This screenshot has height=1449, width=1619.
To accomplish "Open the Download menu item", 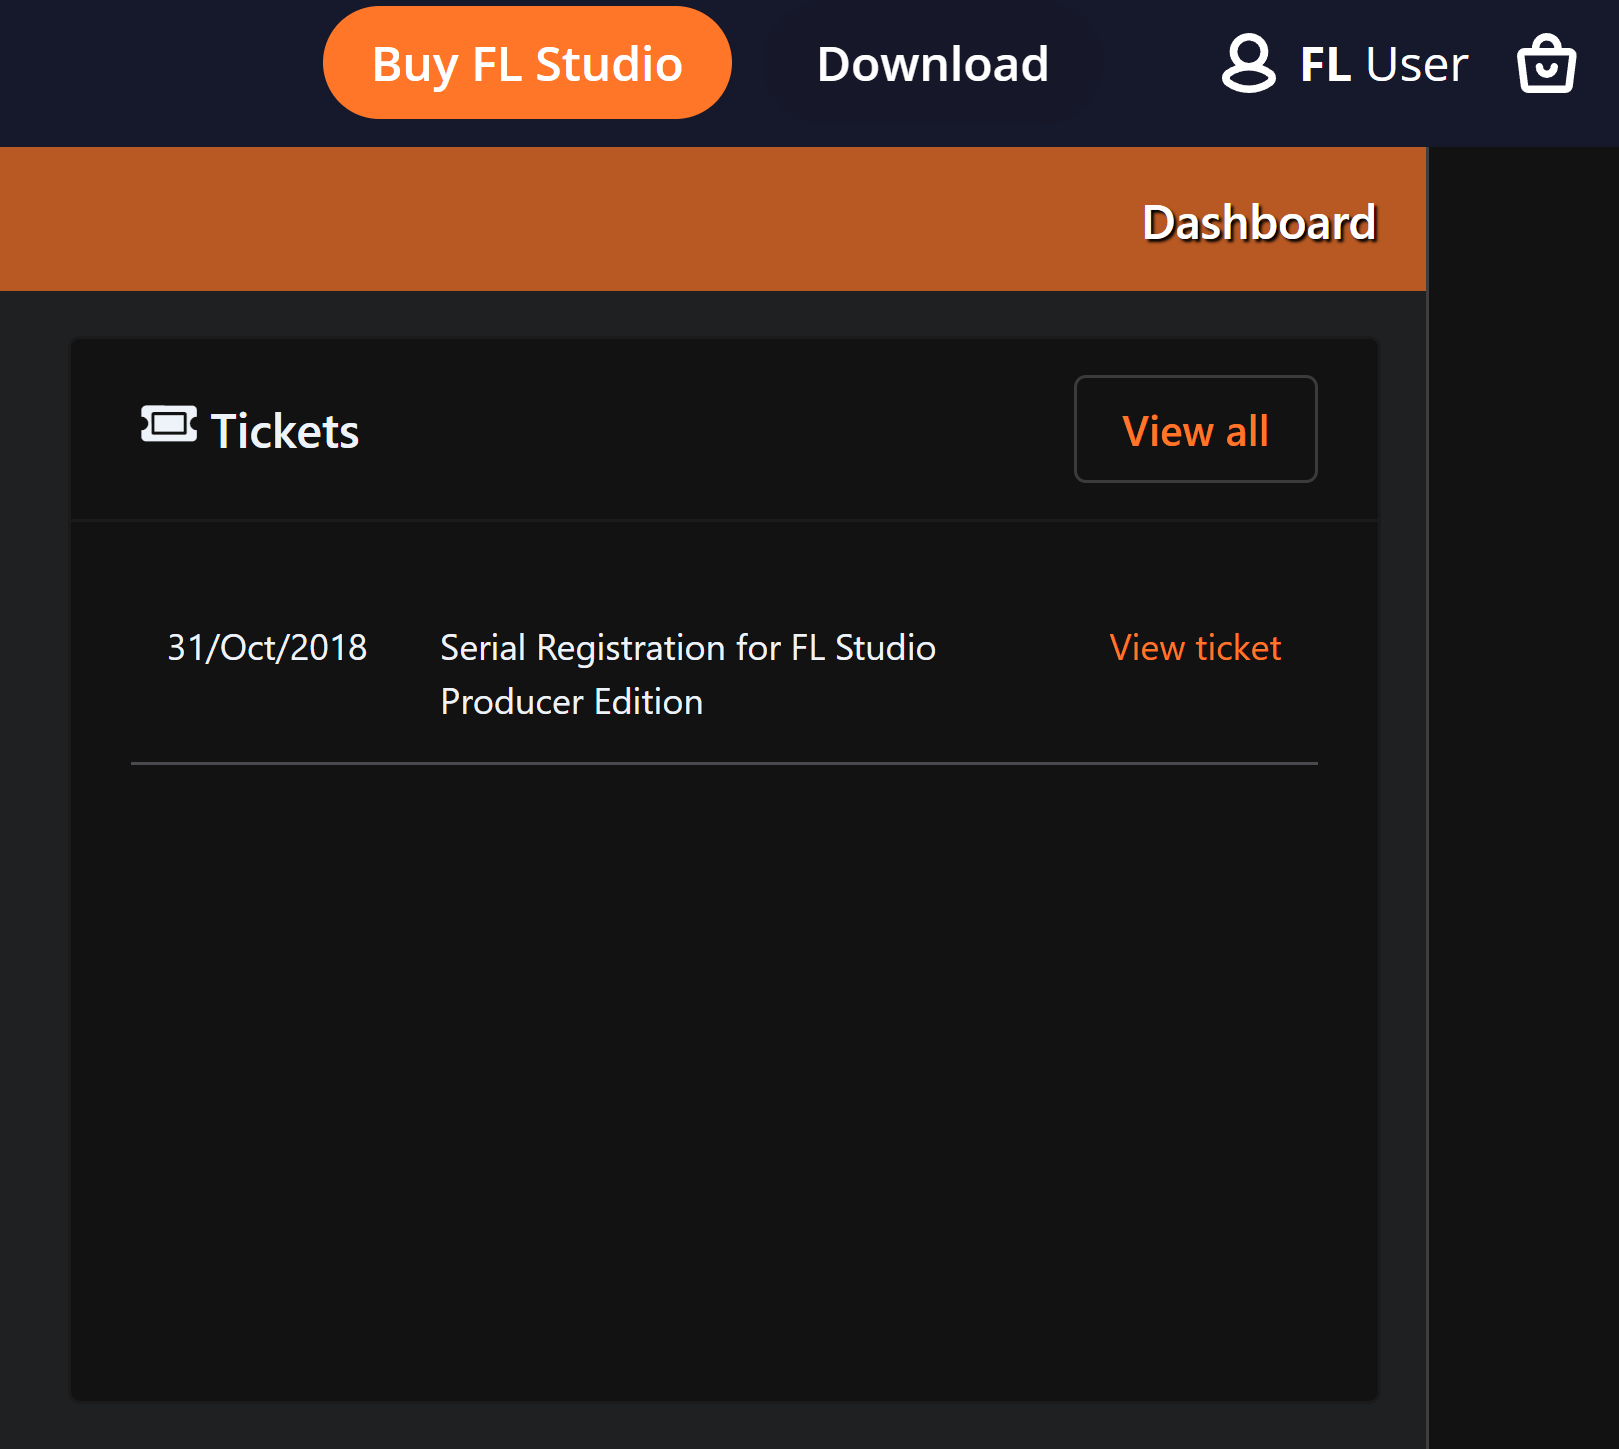I will (x=932, y=64).
